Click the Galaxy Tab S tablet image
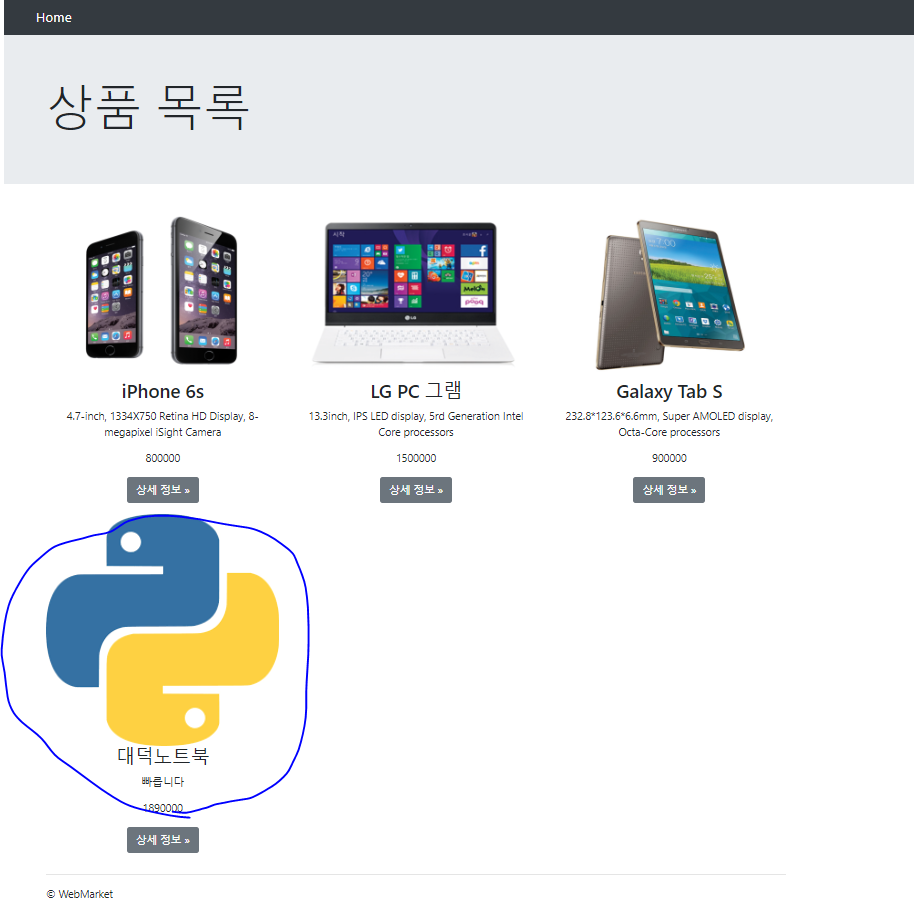The width and height of the screenshot is (914, 907). [x=670, y=294]
